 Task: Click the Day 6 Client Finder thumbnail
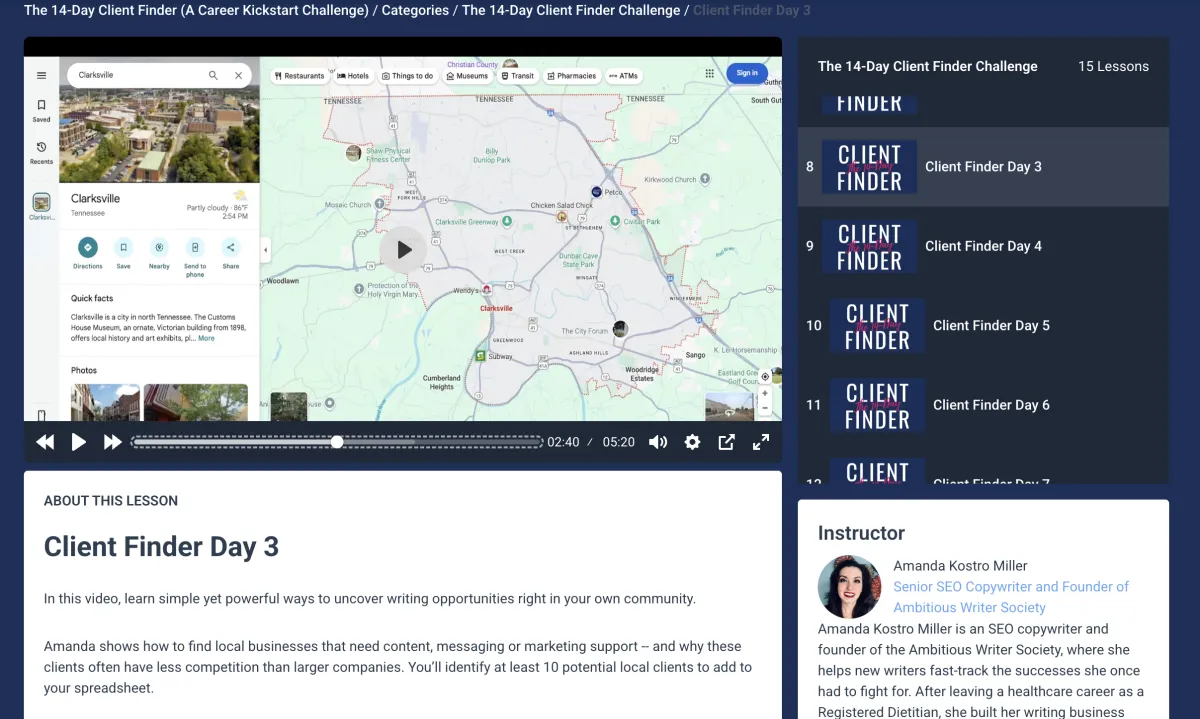click(x=877, y=405)
